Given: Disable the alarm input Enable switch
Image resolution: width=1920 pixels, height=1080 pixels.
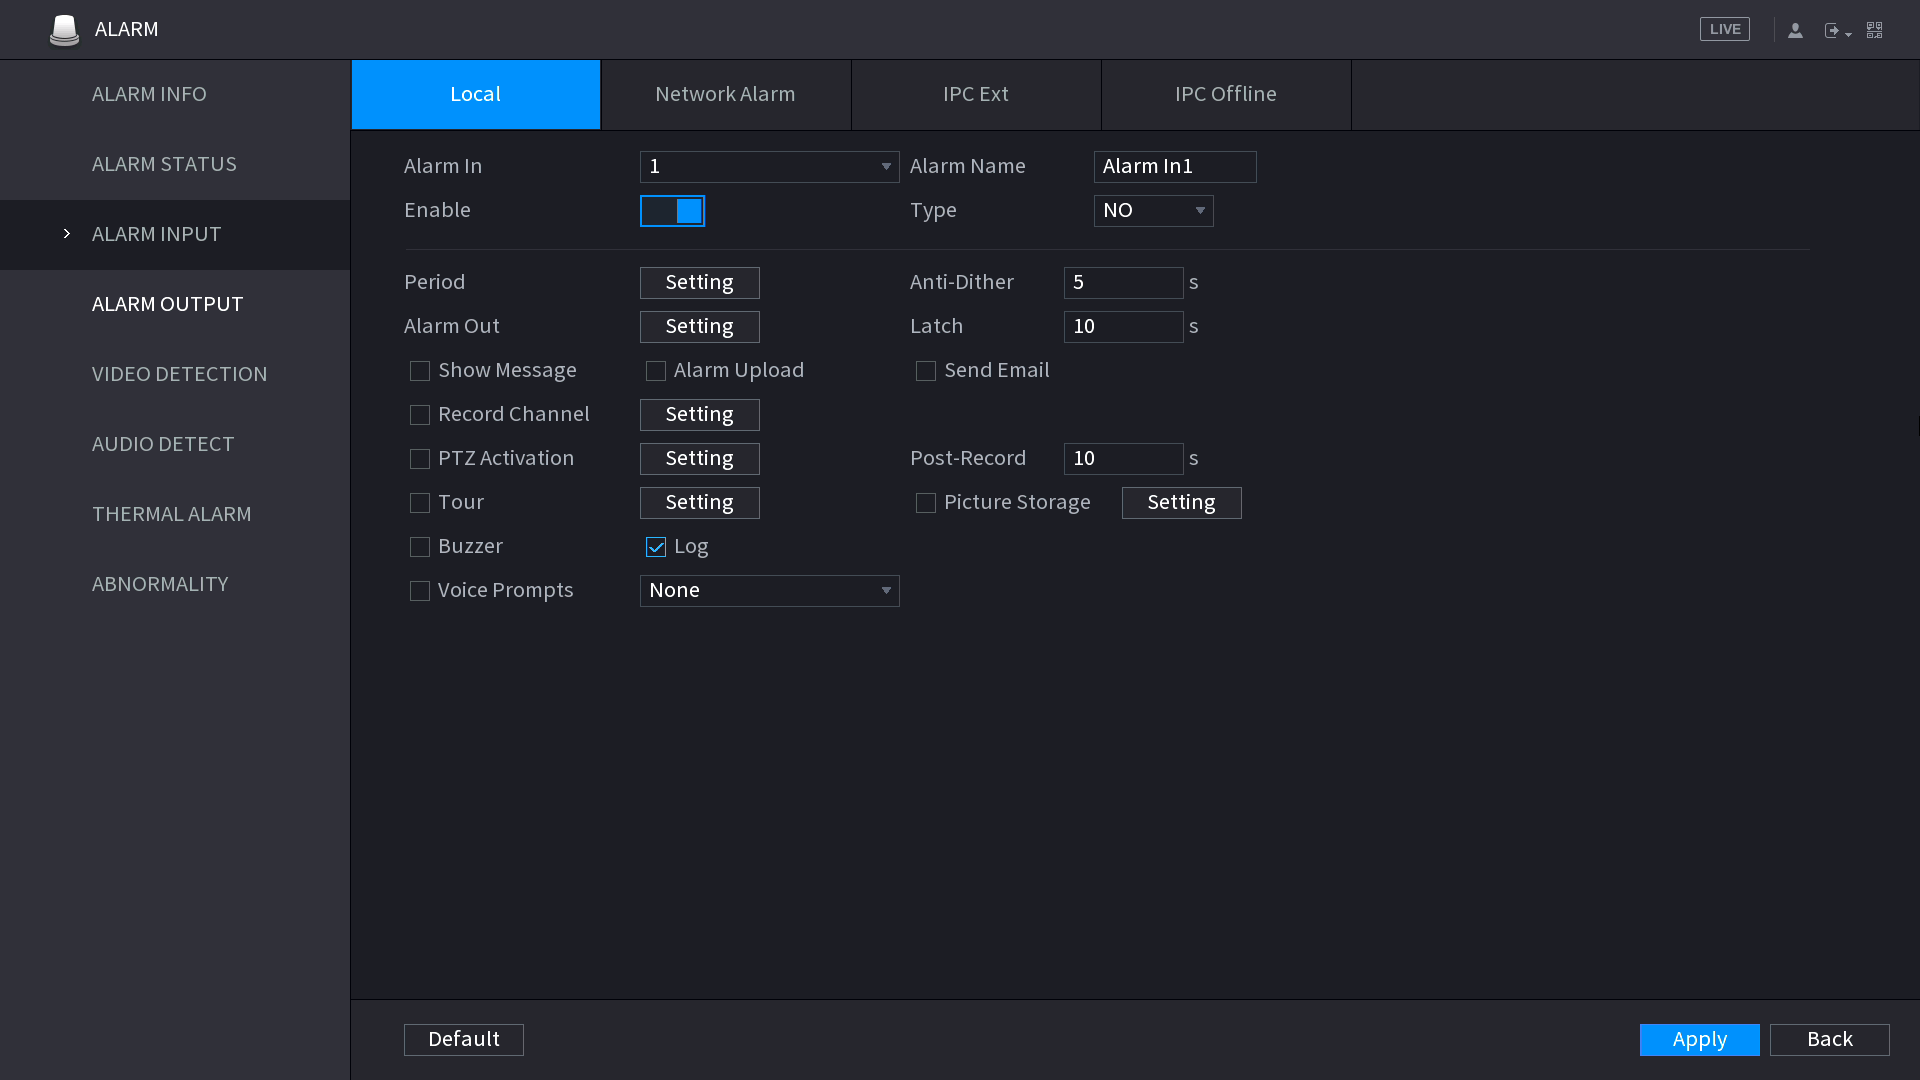Looking at the screenshot, I should 672,211.
